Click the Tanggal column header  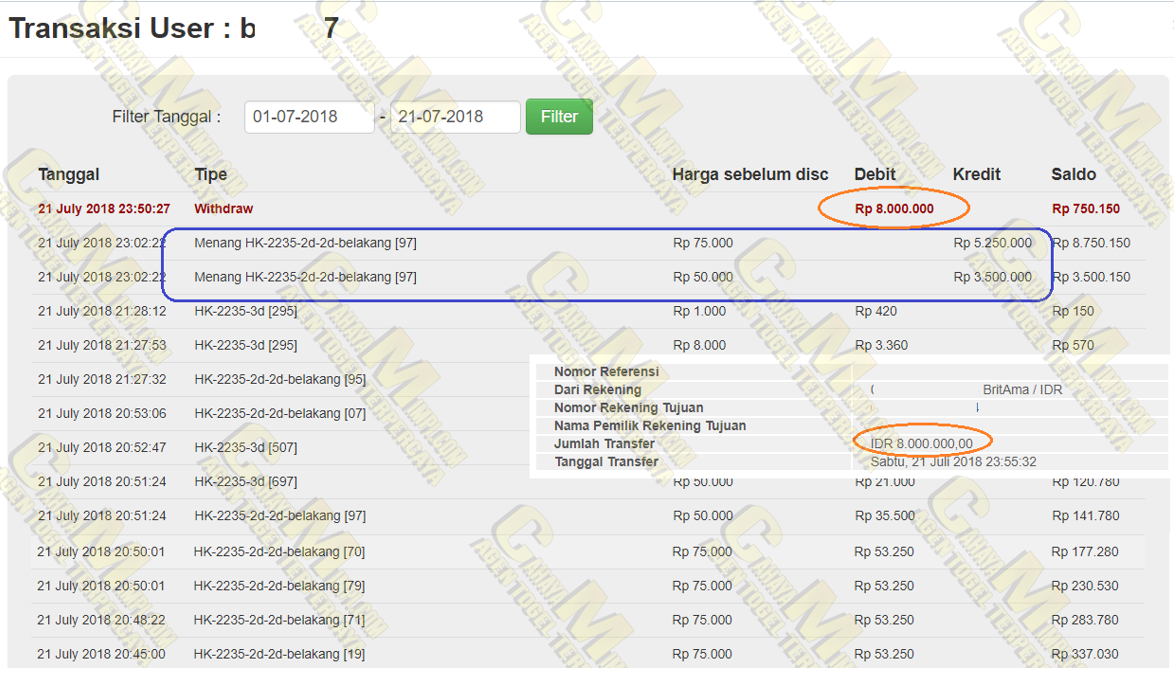click(69, 174)
